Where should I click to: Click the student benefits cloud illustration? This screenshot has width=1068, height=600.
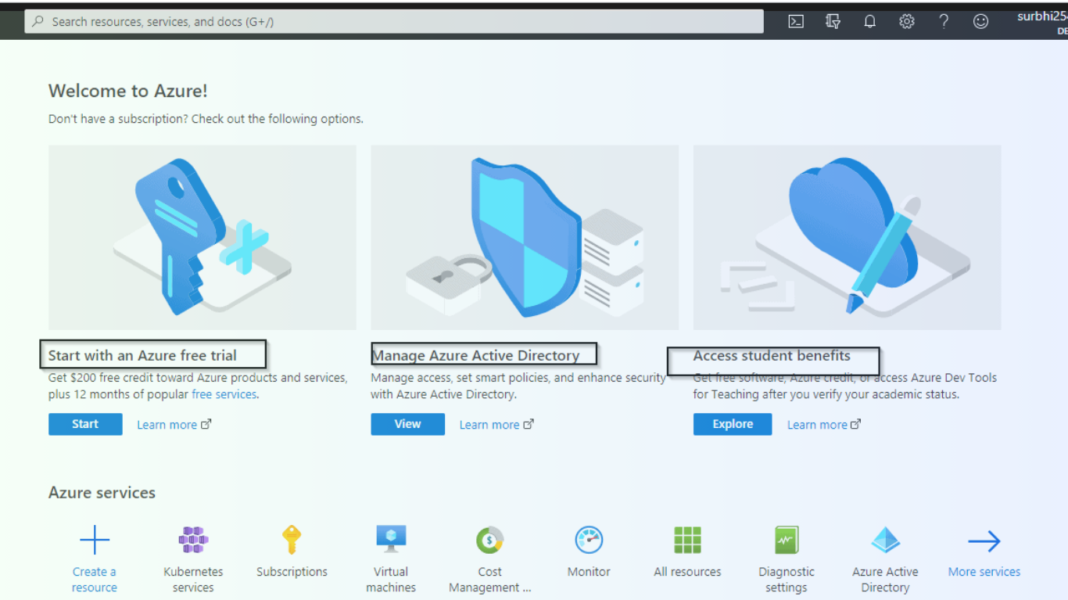pos(847,237)
